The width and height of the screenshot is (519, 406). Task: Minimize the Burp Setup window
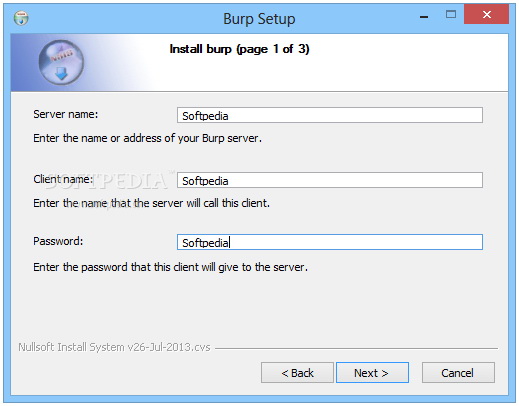coord(424,16)
